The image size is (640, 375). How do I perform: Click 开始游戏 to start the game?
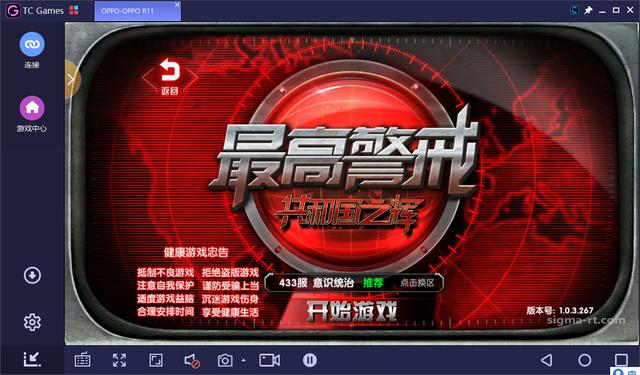point(352,312)
